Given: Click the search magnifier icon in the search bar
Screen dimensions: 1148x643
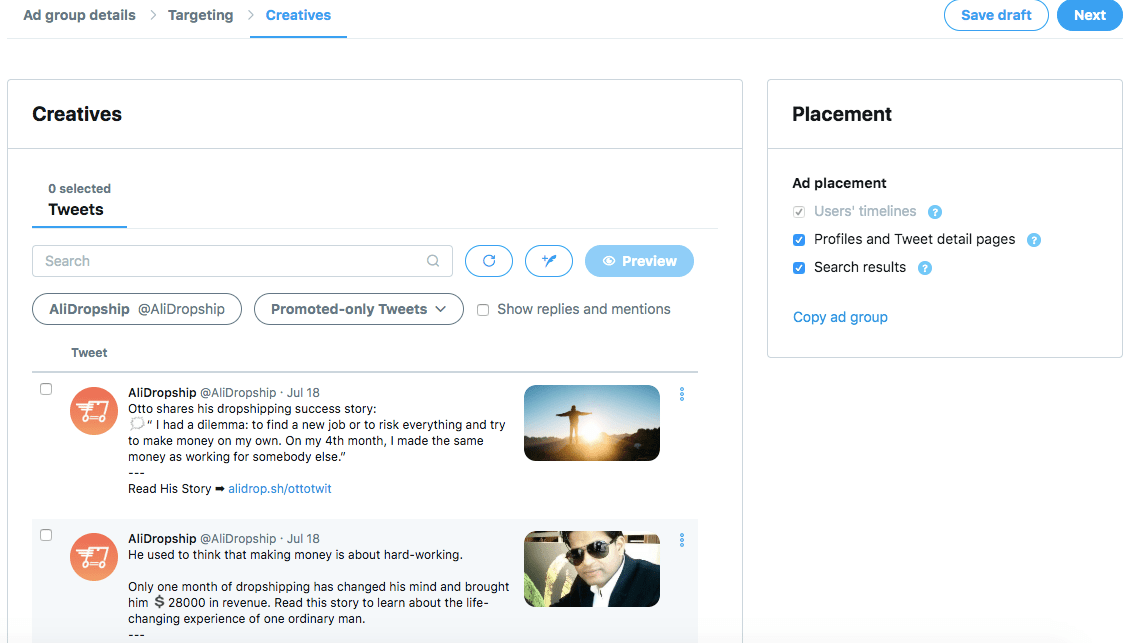Looking at the screenshot, I should pos(433,260).
